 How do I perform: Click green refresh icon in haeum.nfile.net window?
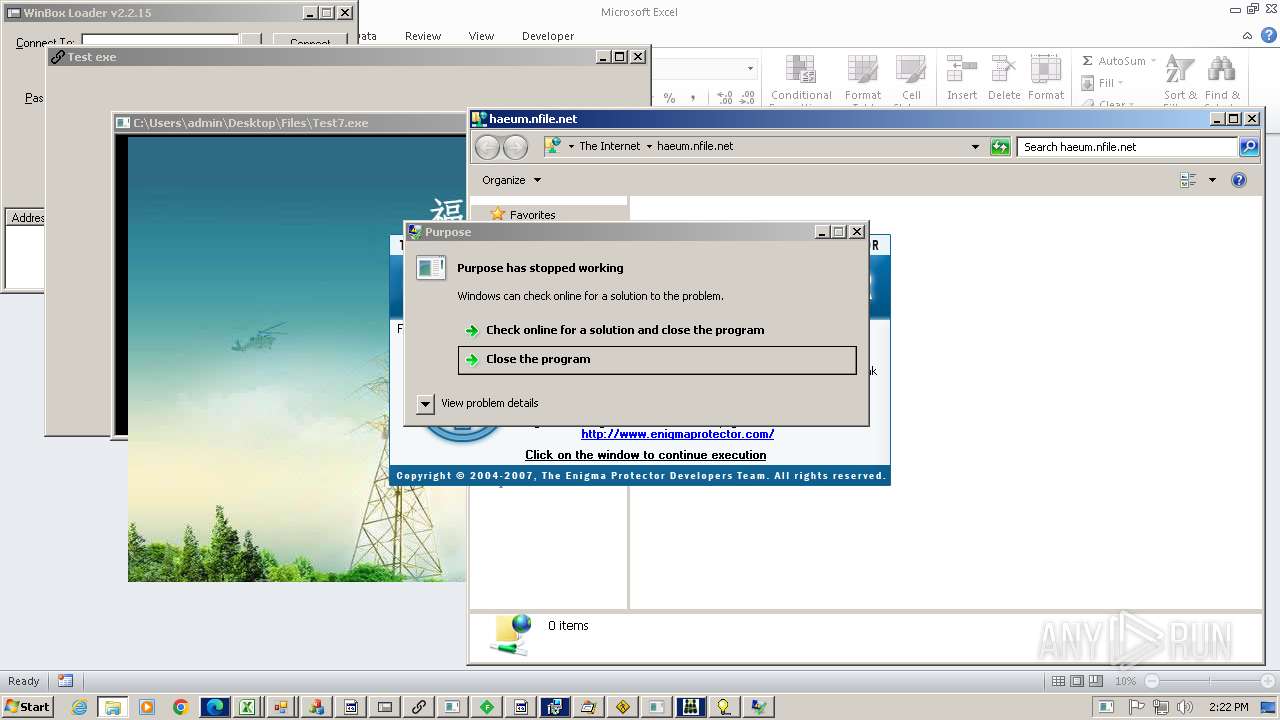tap(1000, 147)
